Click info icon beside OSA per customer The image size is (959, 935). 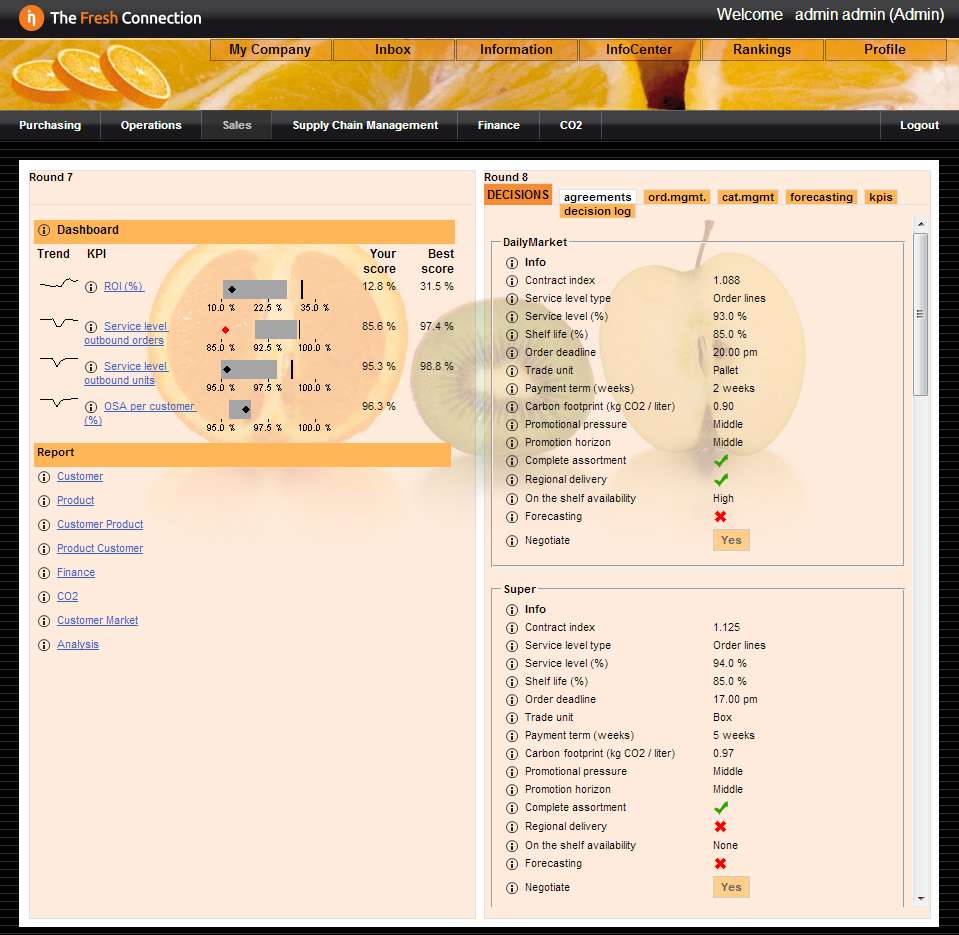coord(91,407)
